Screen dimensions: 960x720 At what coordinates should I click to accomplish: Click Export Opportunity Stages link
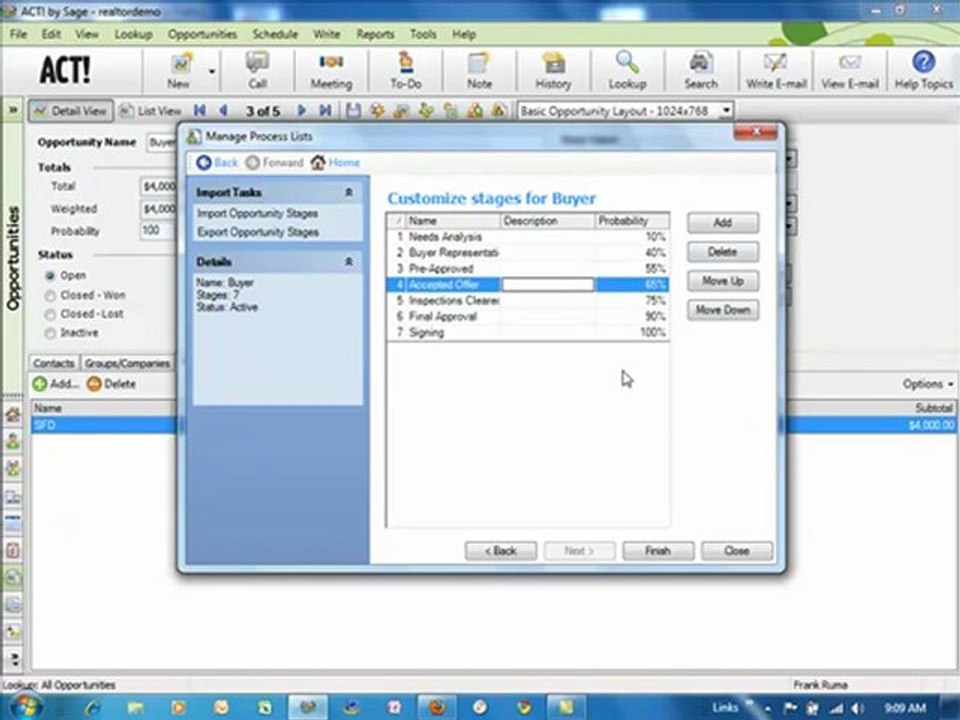(258, 233)
